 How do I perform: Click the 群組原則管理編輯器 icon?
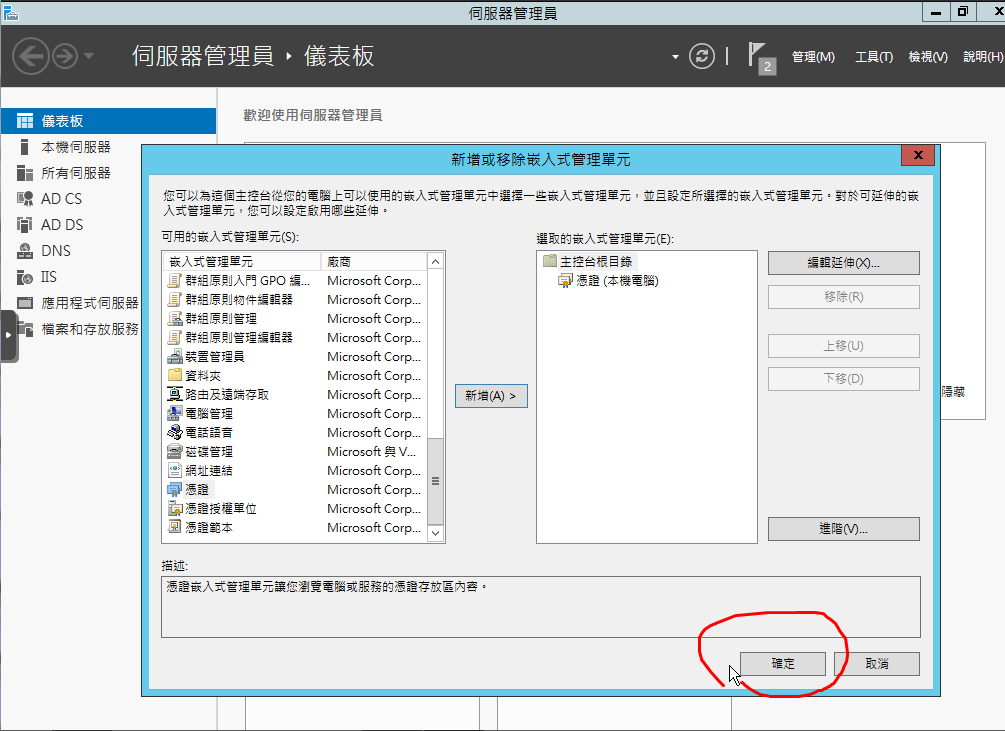tap(174, 337)
